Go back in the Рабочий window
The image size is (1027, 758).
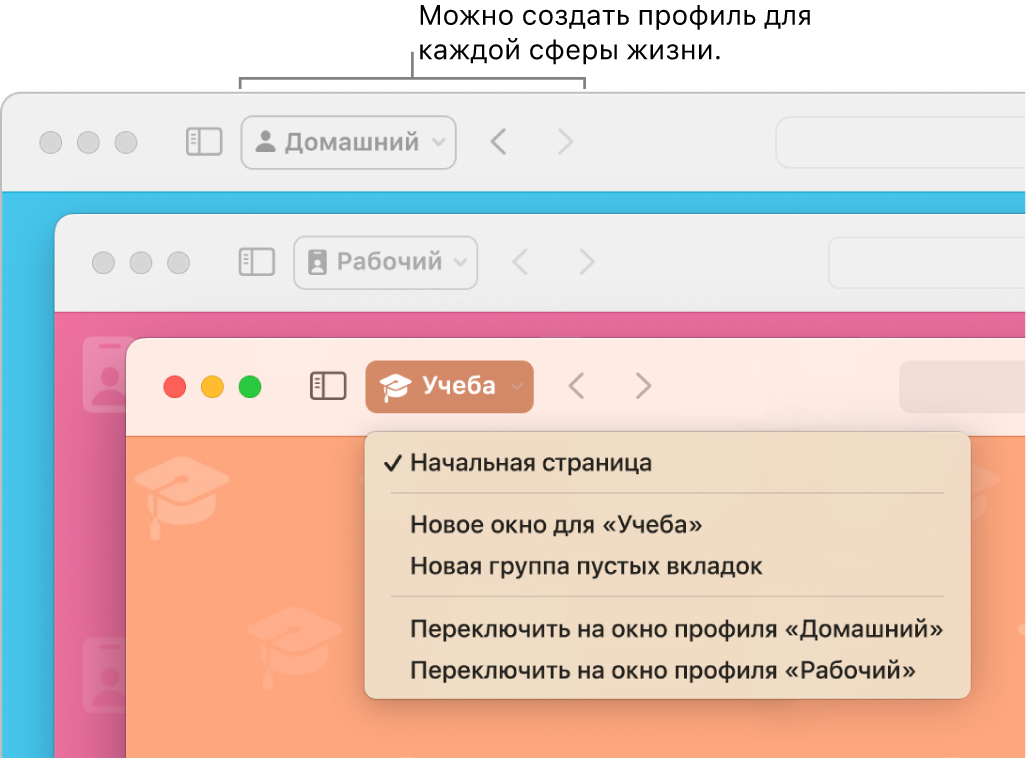(x=520, y=262)
